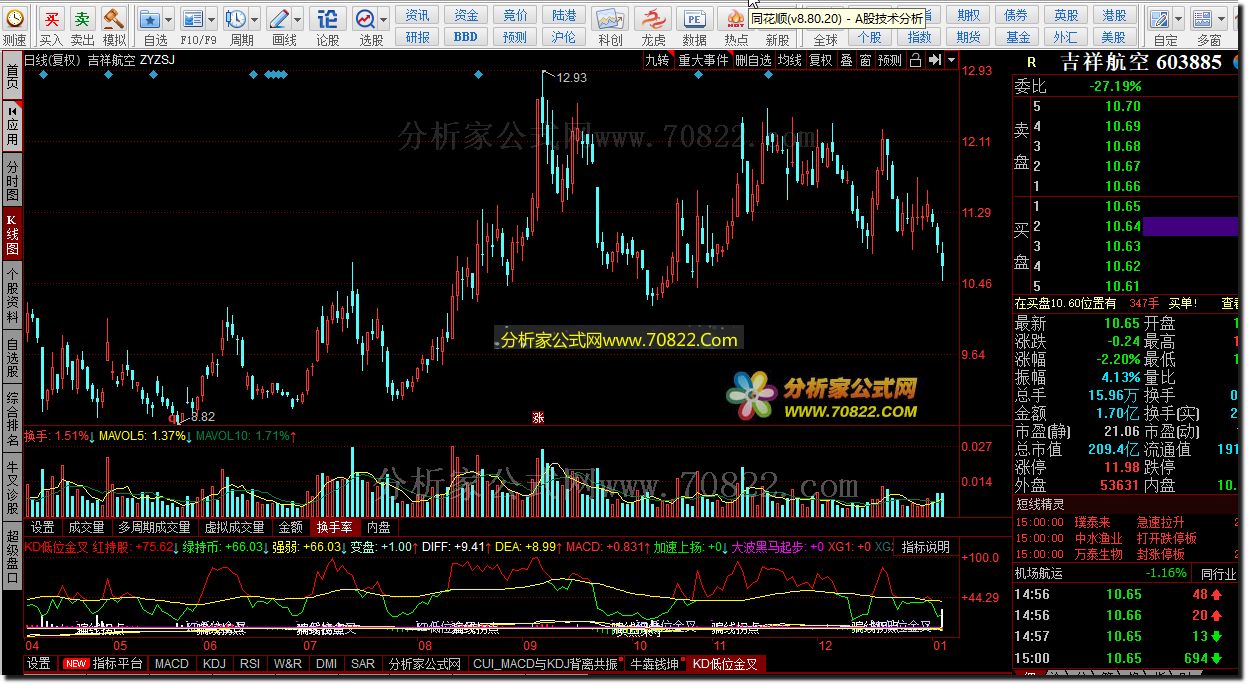Click the 资讯 news button

[418, 15]
